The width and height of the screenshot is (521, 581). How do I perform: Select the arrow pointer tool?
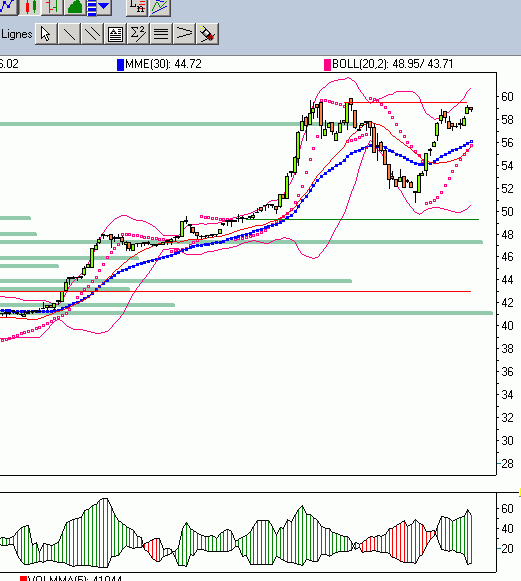pyautogui.click(x=46, y=34)
